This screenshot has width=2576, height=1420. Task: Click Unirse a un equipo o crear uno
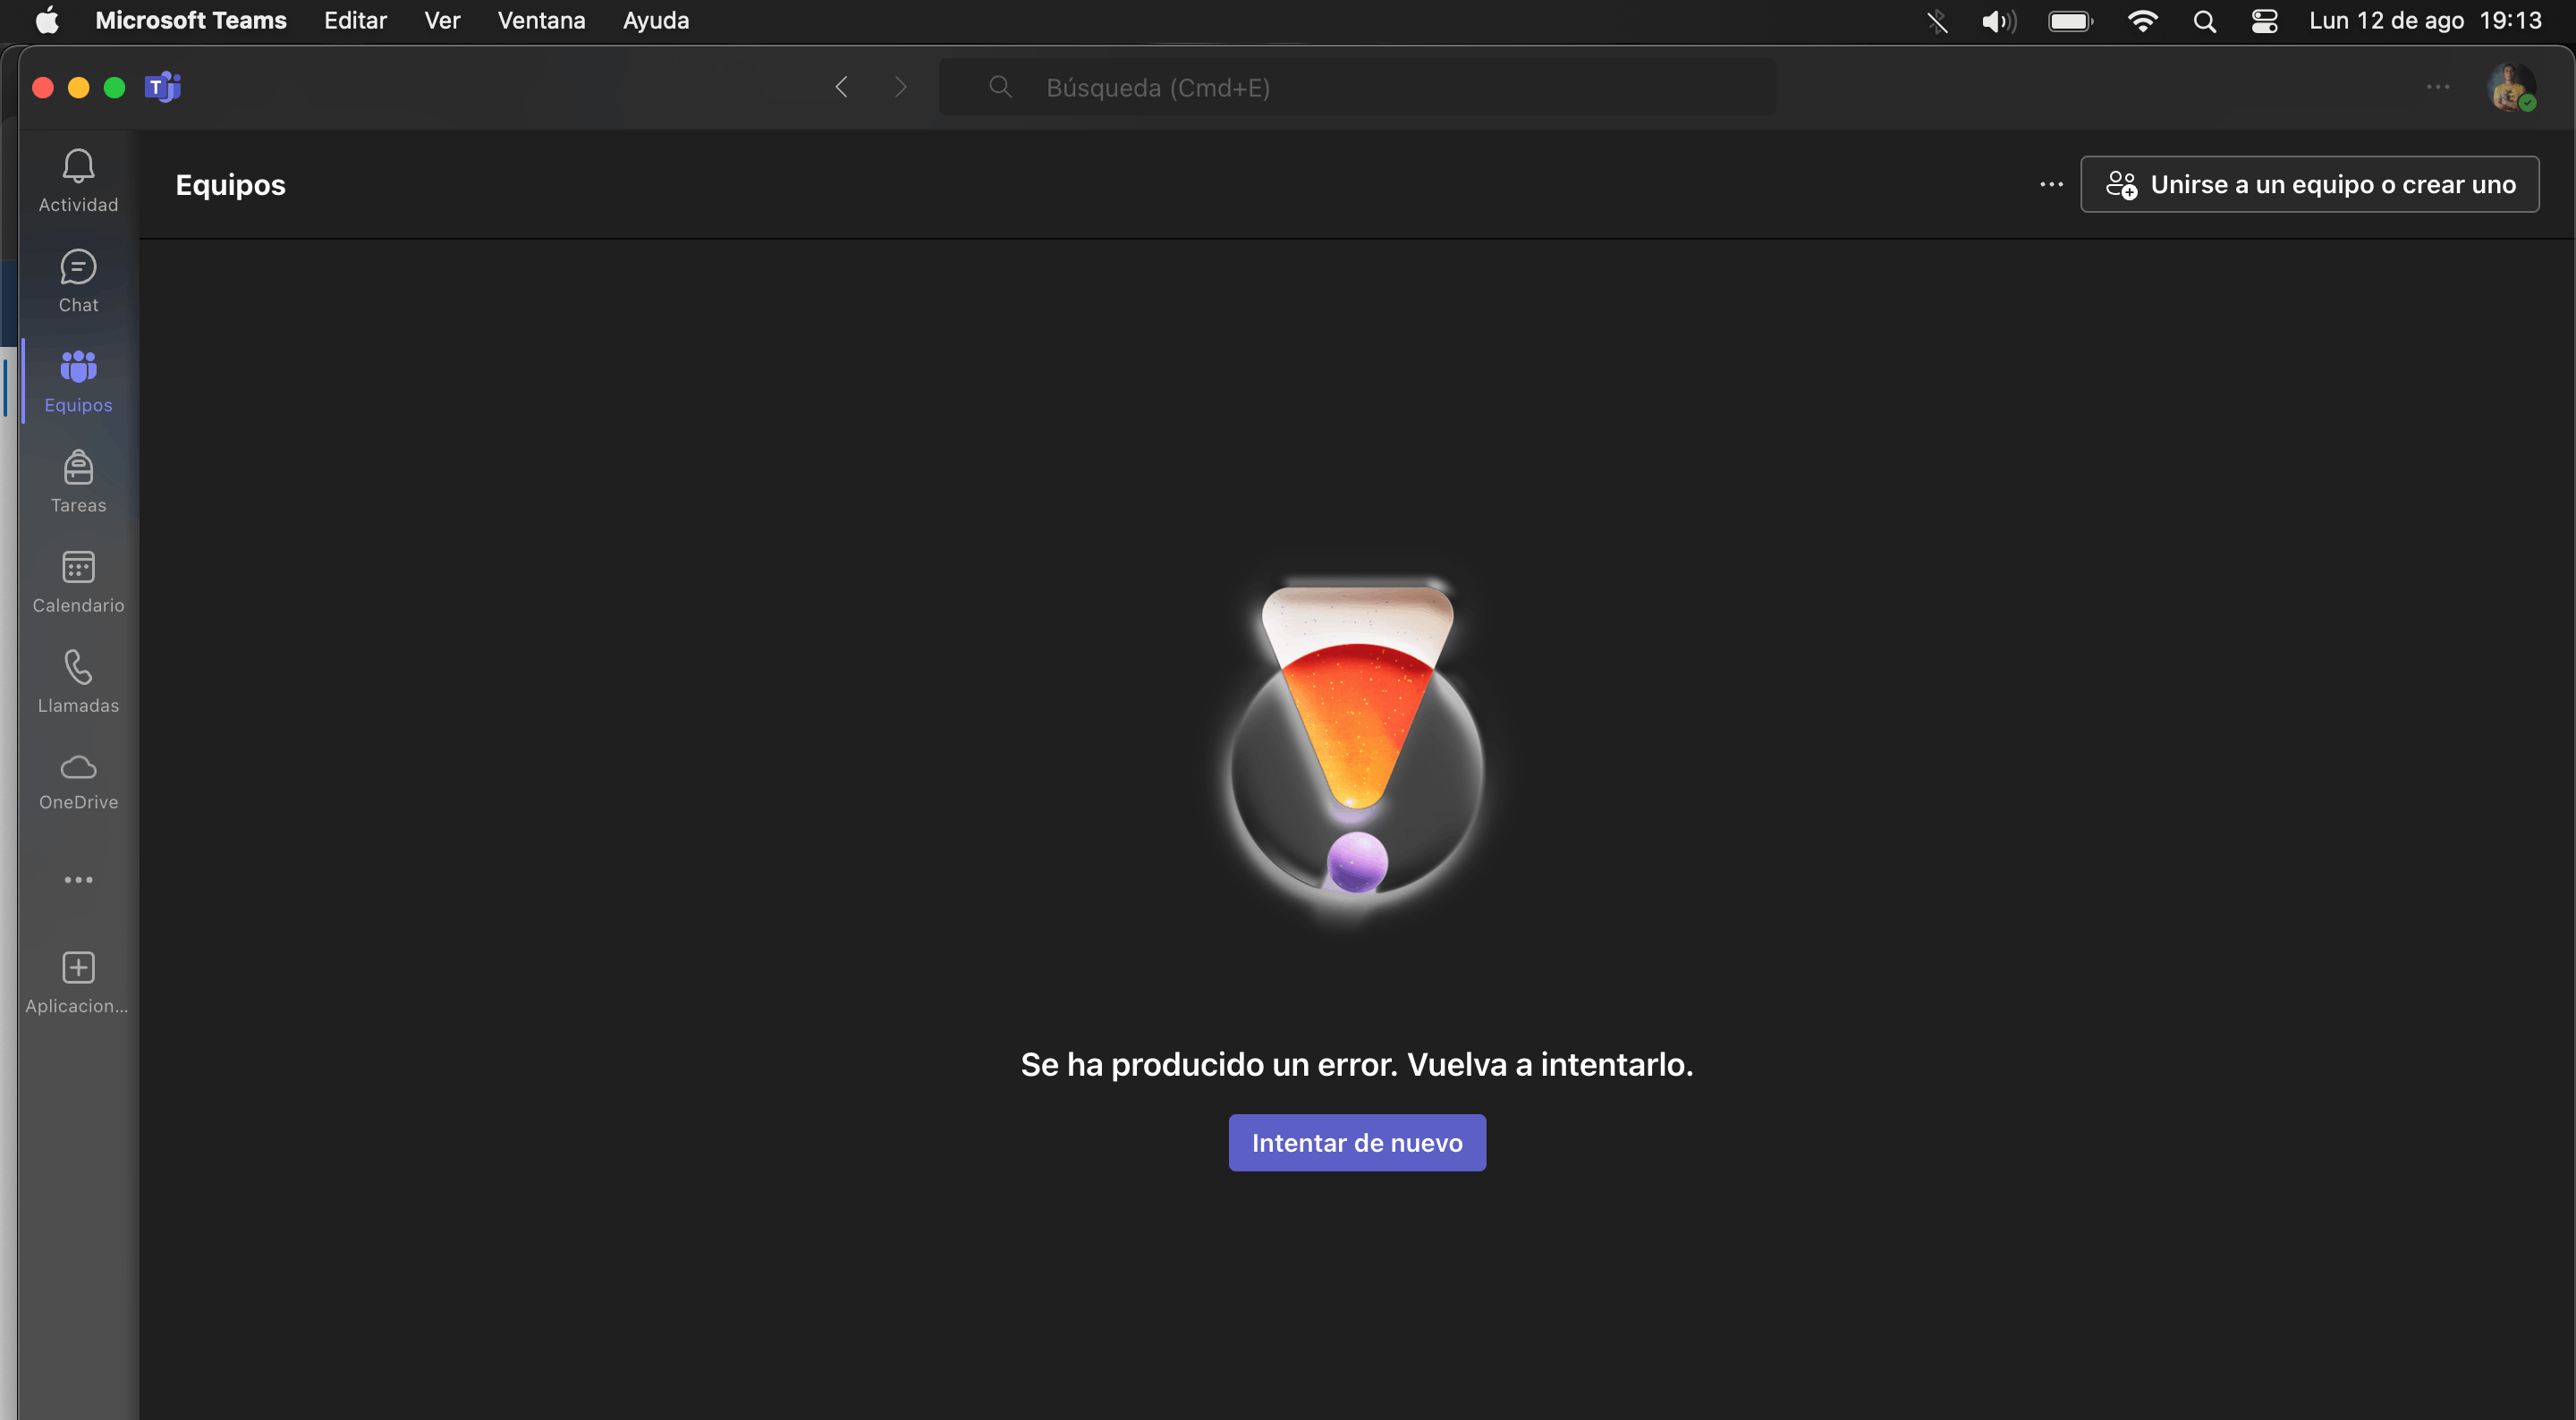(2309, 184)
